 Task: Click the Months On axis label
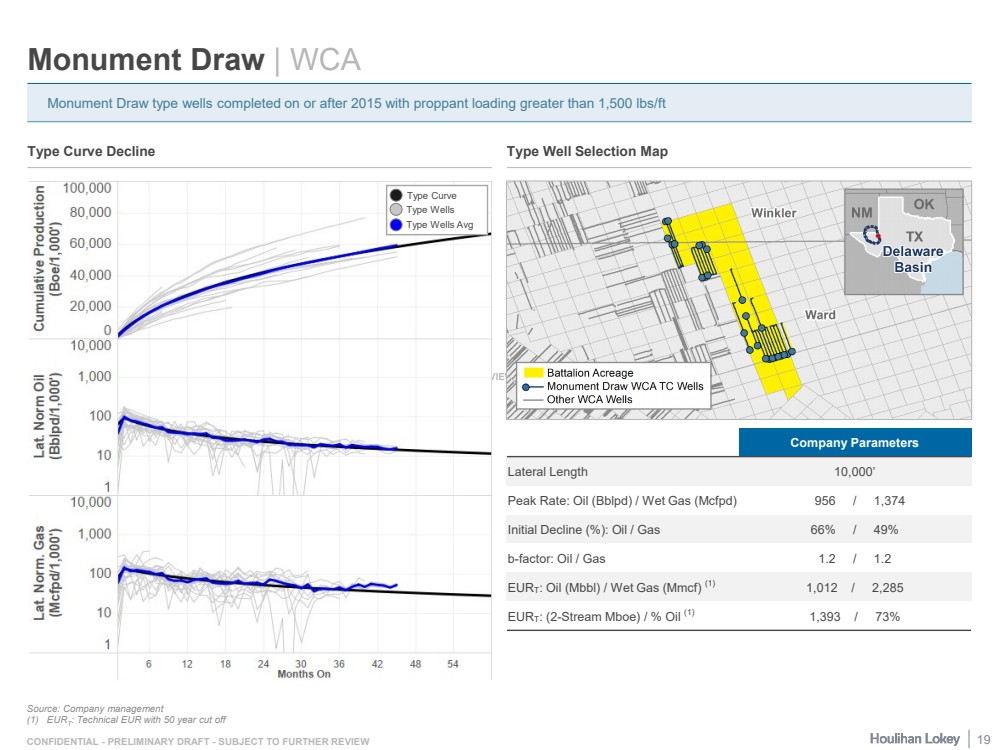303,674
